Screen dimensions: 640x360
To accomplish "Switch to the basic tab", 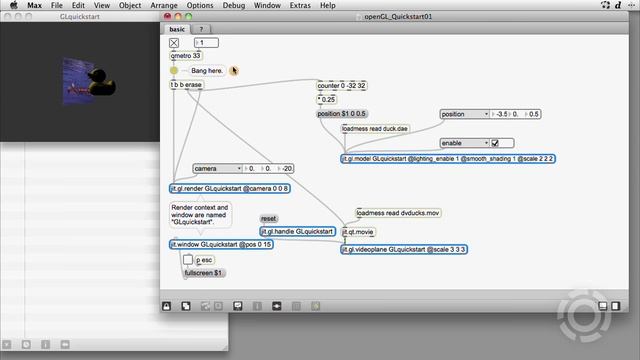I will coord(177,29).
